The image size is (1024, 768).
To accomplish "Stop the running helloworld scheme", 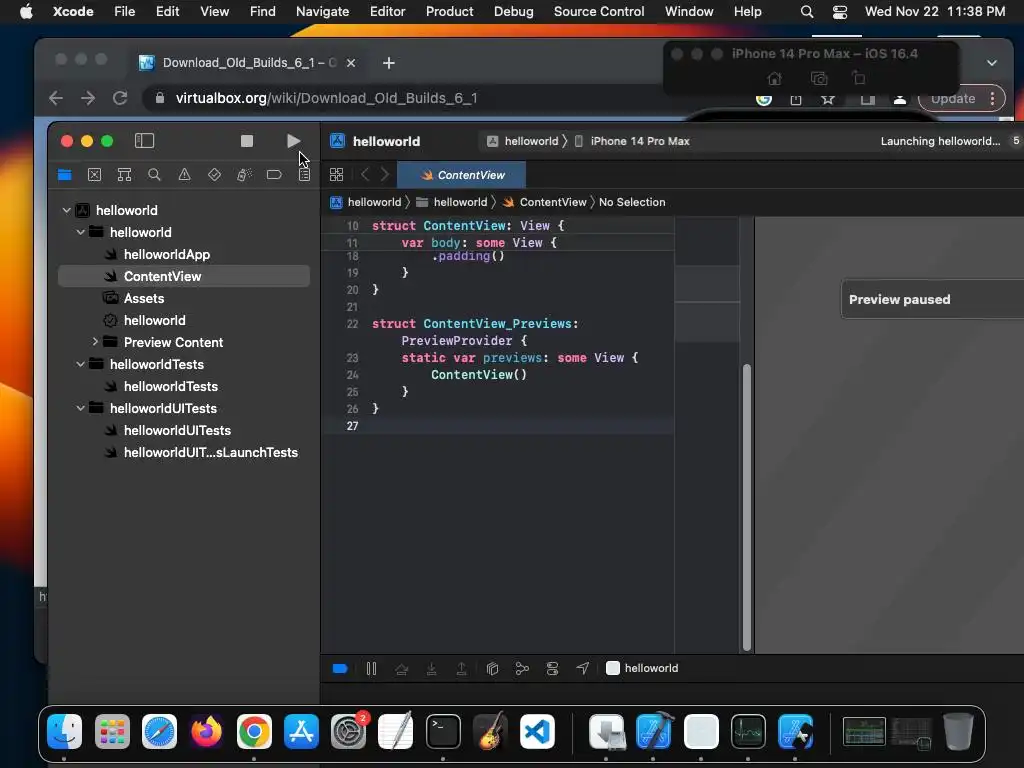I will click(x=246, y=141).
